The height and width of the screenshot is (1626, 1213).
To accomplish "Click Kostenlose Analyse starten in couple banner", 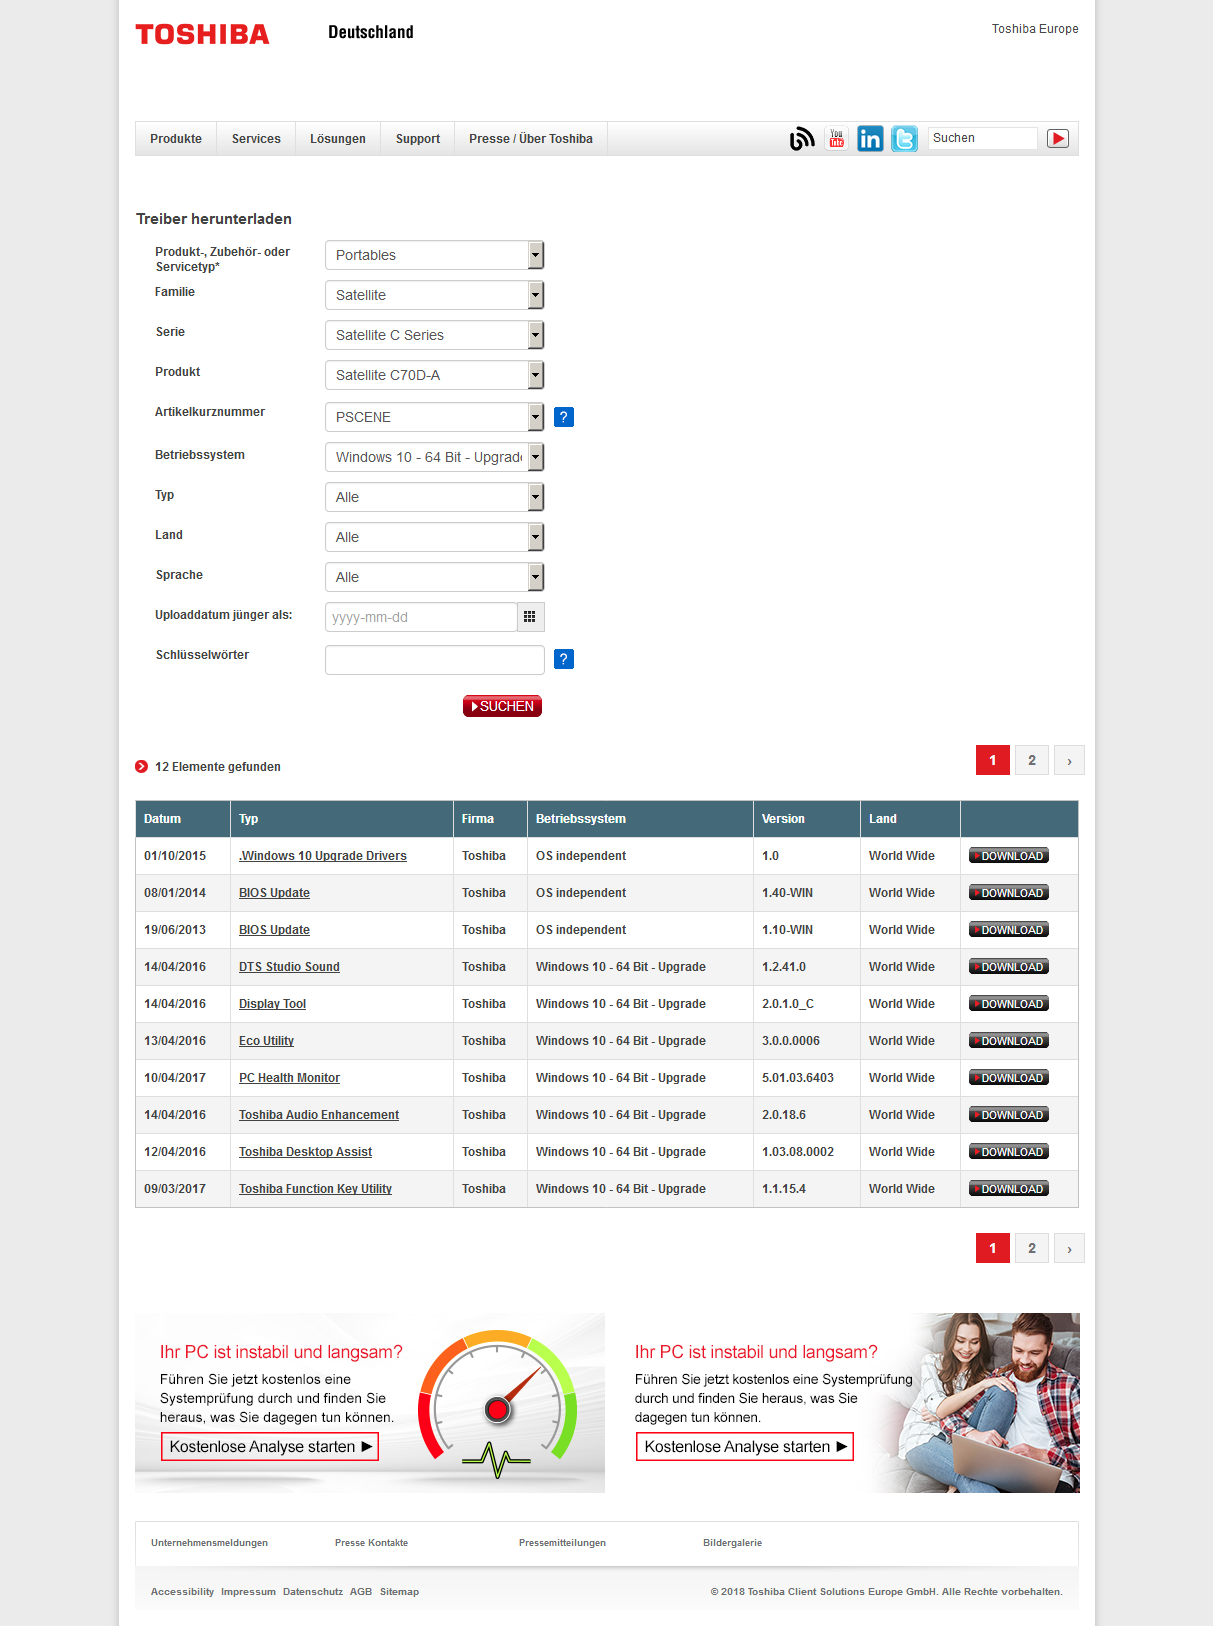I will pyautogui.click(x=745, y=1447).
